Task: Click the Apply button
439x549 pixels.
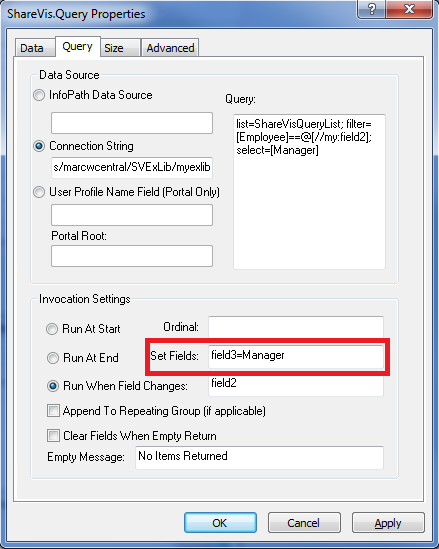Action: (x=388, y=523)
